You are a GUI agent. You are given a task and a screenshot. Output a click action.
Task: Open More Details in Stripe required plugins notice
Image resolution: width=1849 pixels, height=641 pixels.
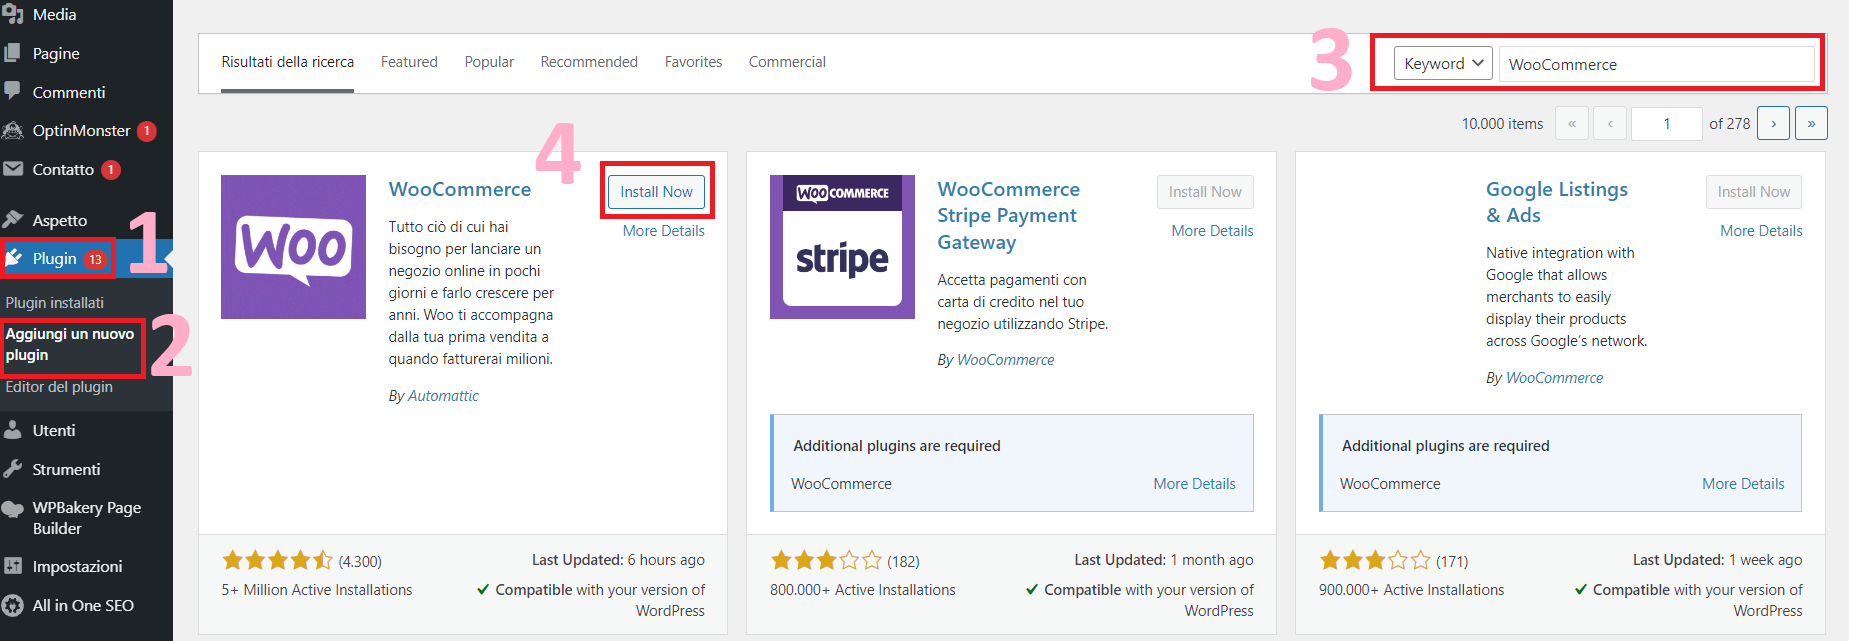[x=1194, y=484]
